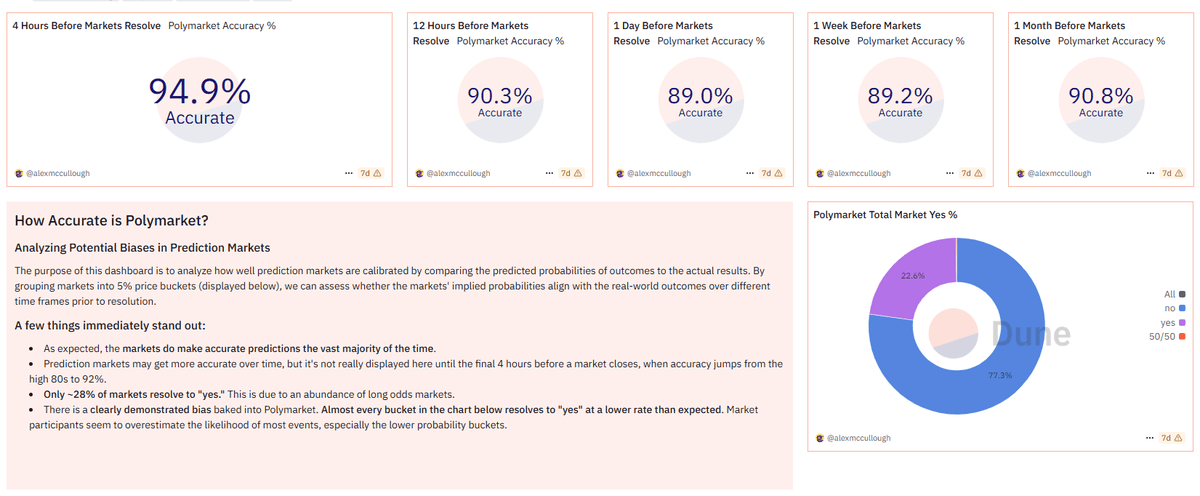Image resolution: width=1200 pixels, height=496 pixels.
Task: Open the three-dot menu on the 12 Hours card
Action: pos(549,173)
